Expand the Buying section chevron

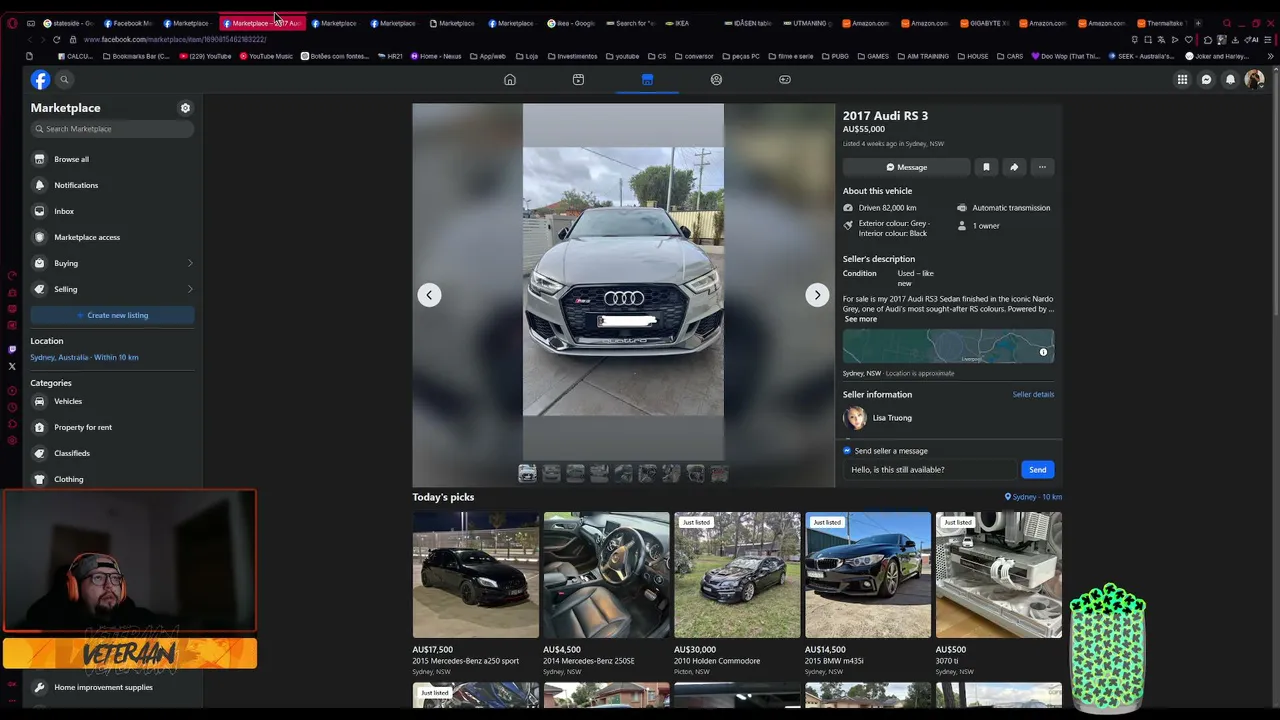[190, 263]
